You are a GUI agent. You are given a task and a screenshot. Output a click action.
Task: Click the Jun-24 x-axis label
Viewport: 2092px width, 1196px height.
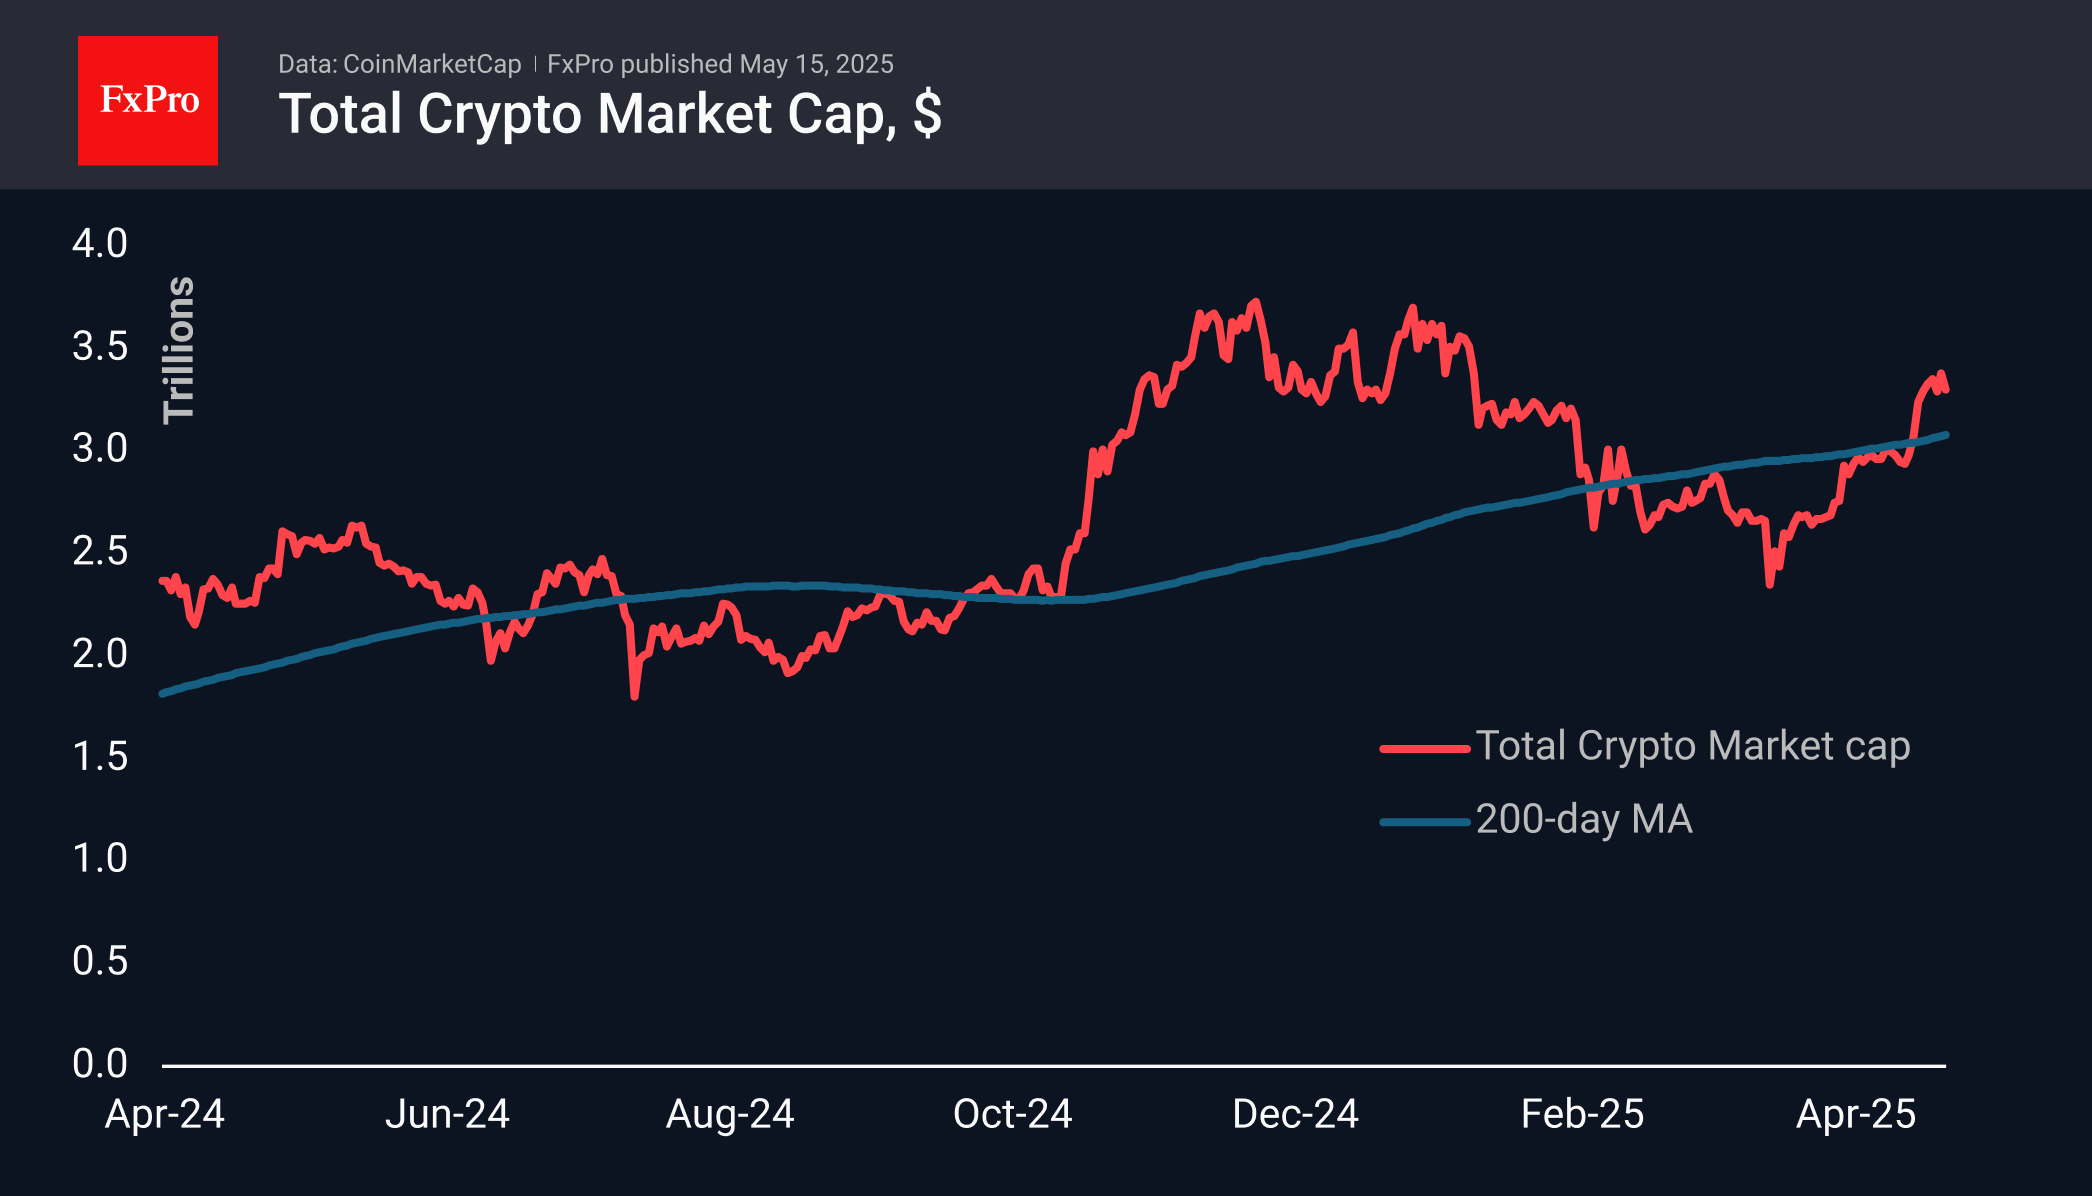click(x=447, y=1114)
